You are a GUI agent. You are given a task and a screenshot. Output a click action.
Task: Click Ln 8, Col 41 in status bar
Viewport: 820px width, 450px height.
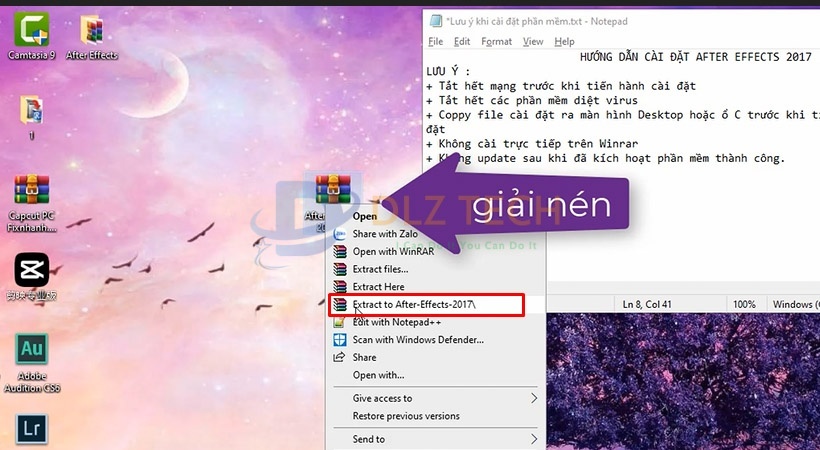(647, 304)
